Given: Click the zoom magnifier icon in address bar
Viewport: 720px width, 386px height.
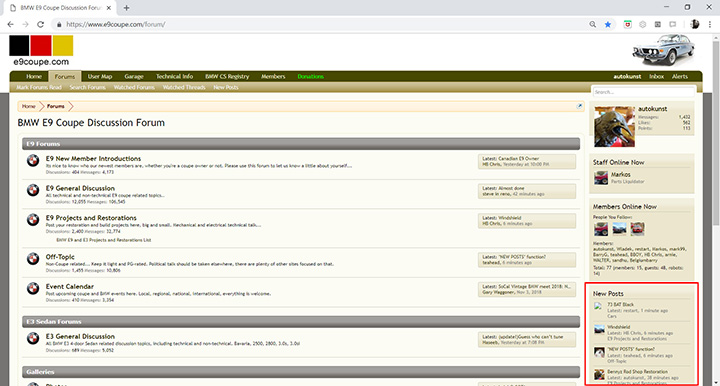Looking at the screenshot, I should coord(593,24).
